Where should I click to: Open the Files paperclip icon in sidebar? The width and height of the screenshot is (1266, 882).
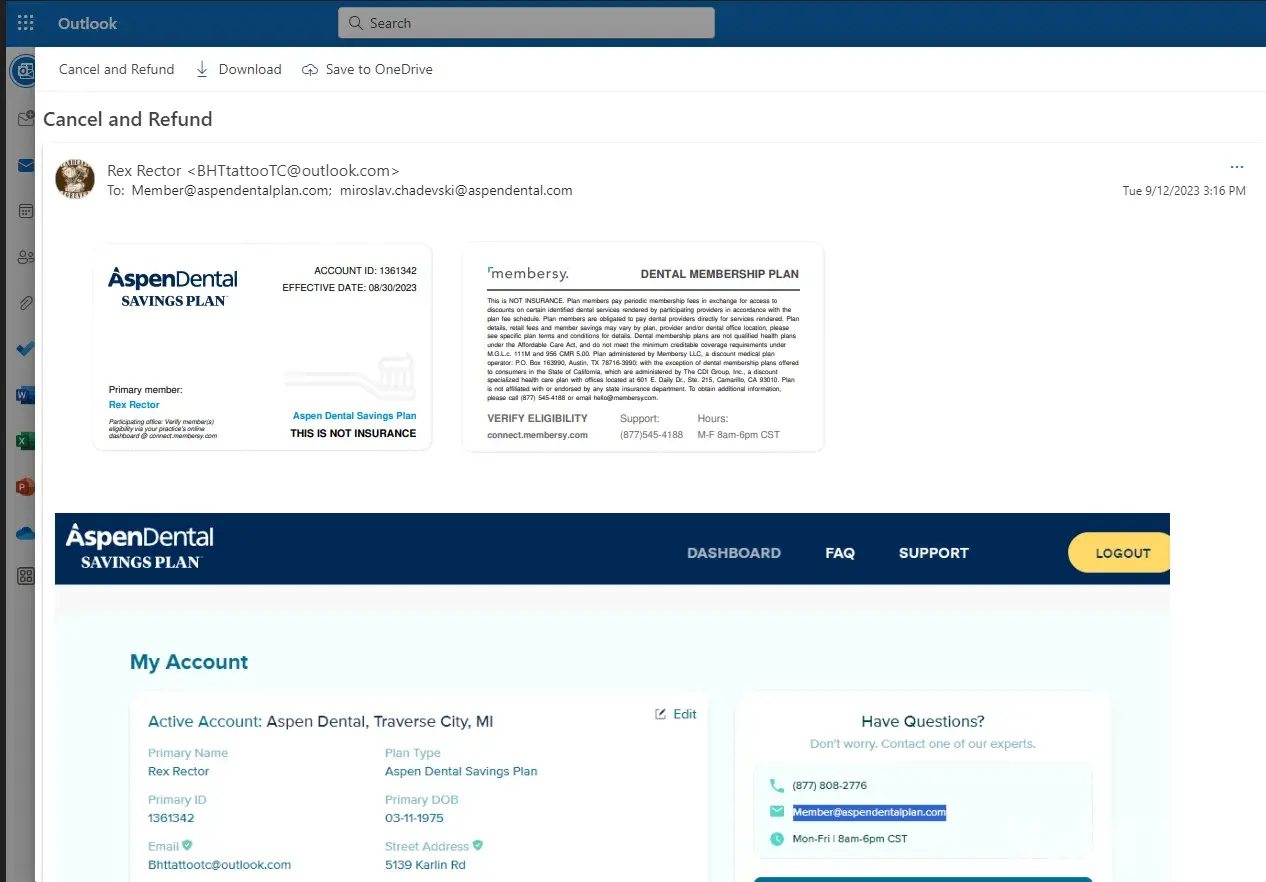click(26, 303)
